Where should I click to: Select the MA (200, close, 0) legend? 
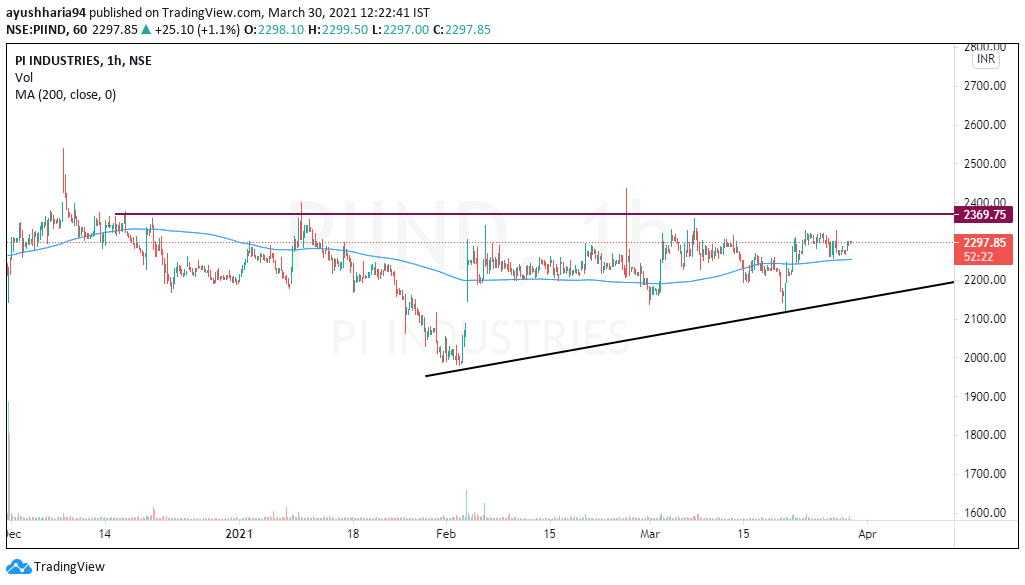click(x=65, y=95)
